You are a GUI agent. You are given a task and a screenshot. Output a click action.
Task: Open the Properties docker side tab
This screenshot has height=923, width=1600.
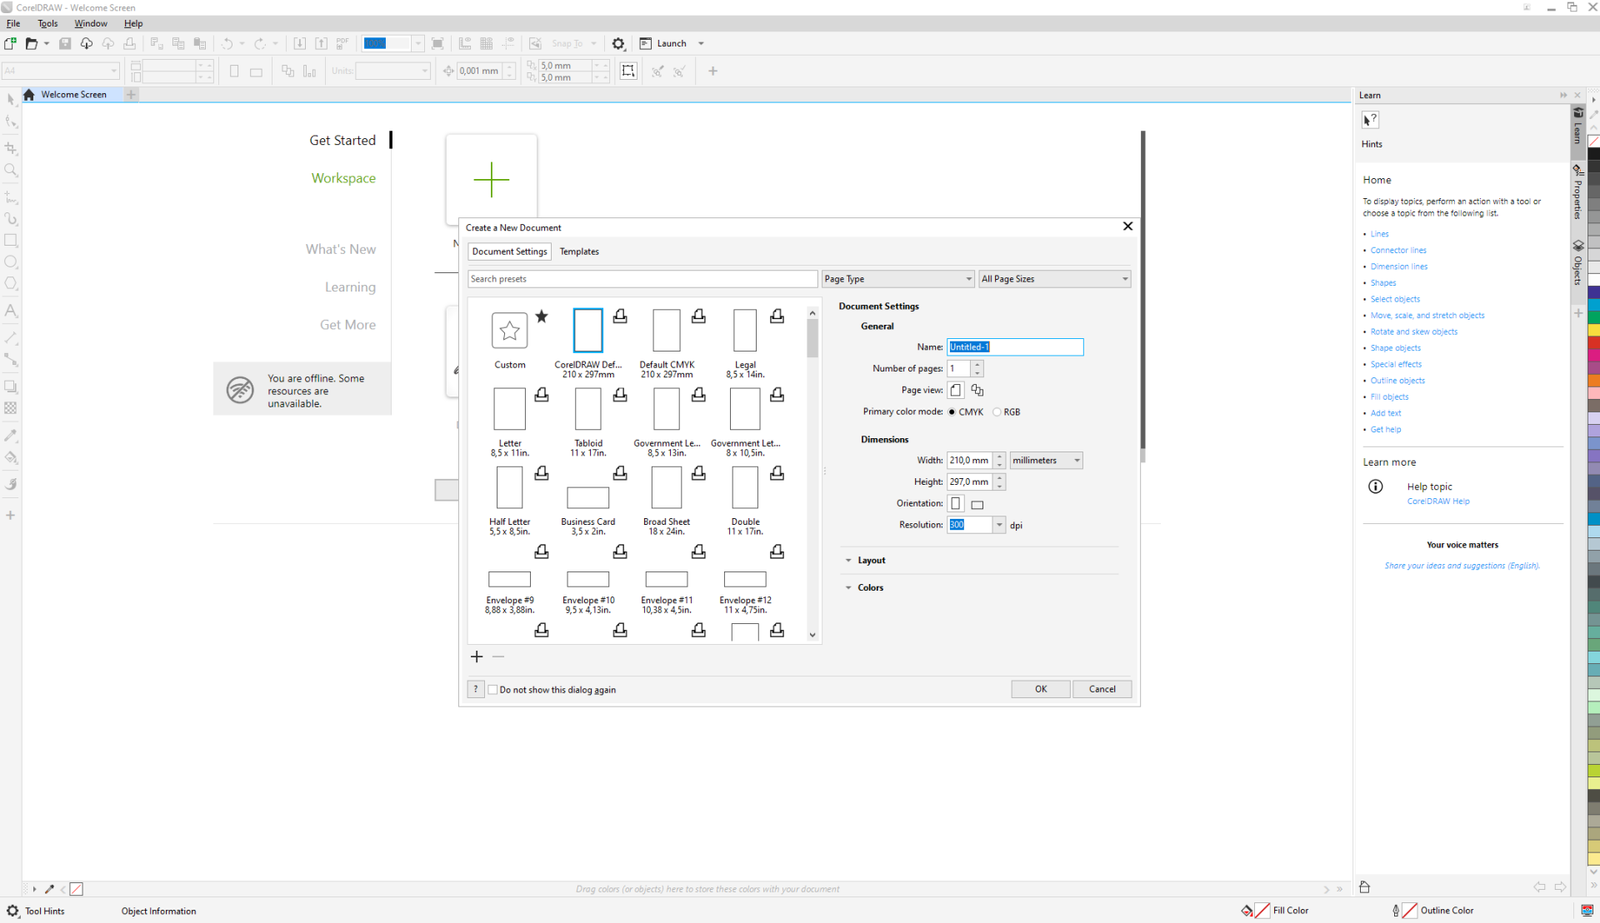(x=1578, y=192)
